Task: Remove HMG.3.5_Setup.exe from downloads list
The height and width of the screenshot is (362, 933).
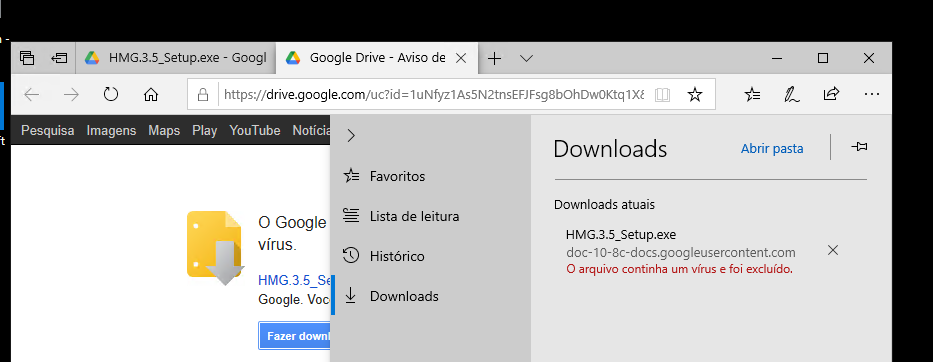Action: 833,250
